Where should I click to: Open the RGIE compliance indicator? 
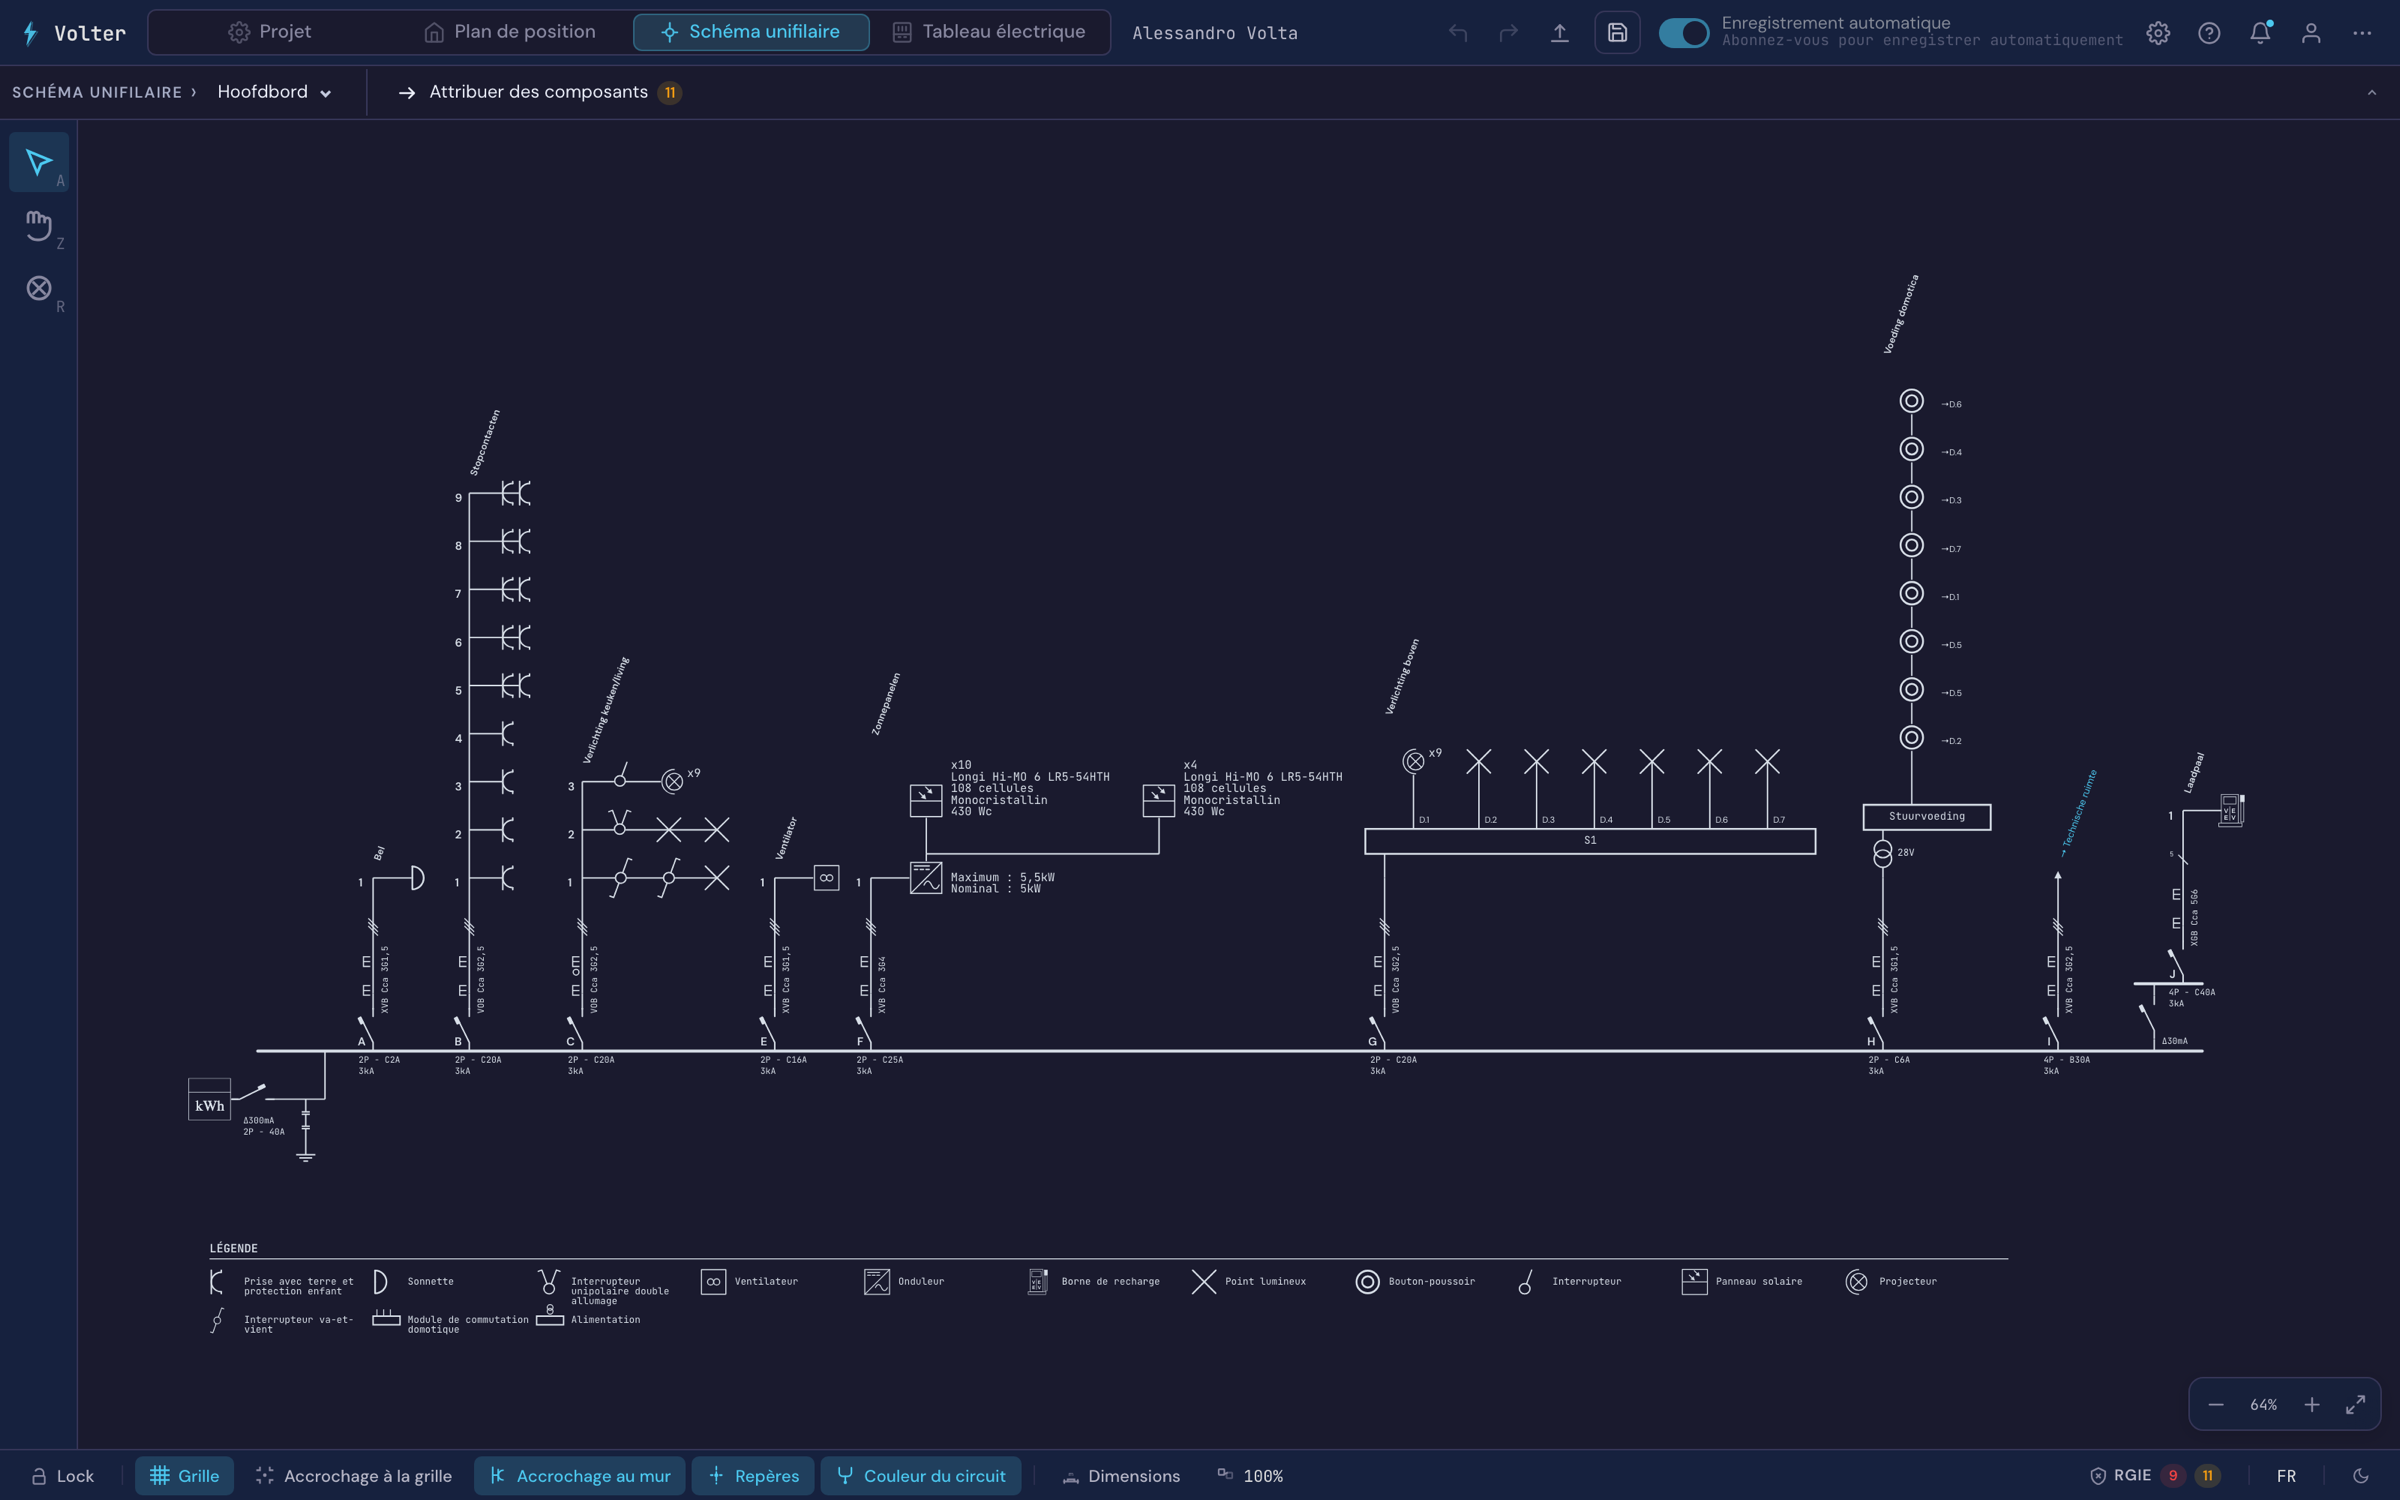click(2155, 1476)
